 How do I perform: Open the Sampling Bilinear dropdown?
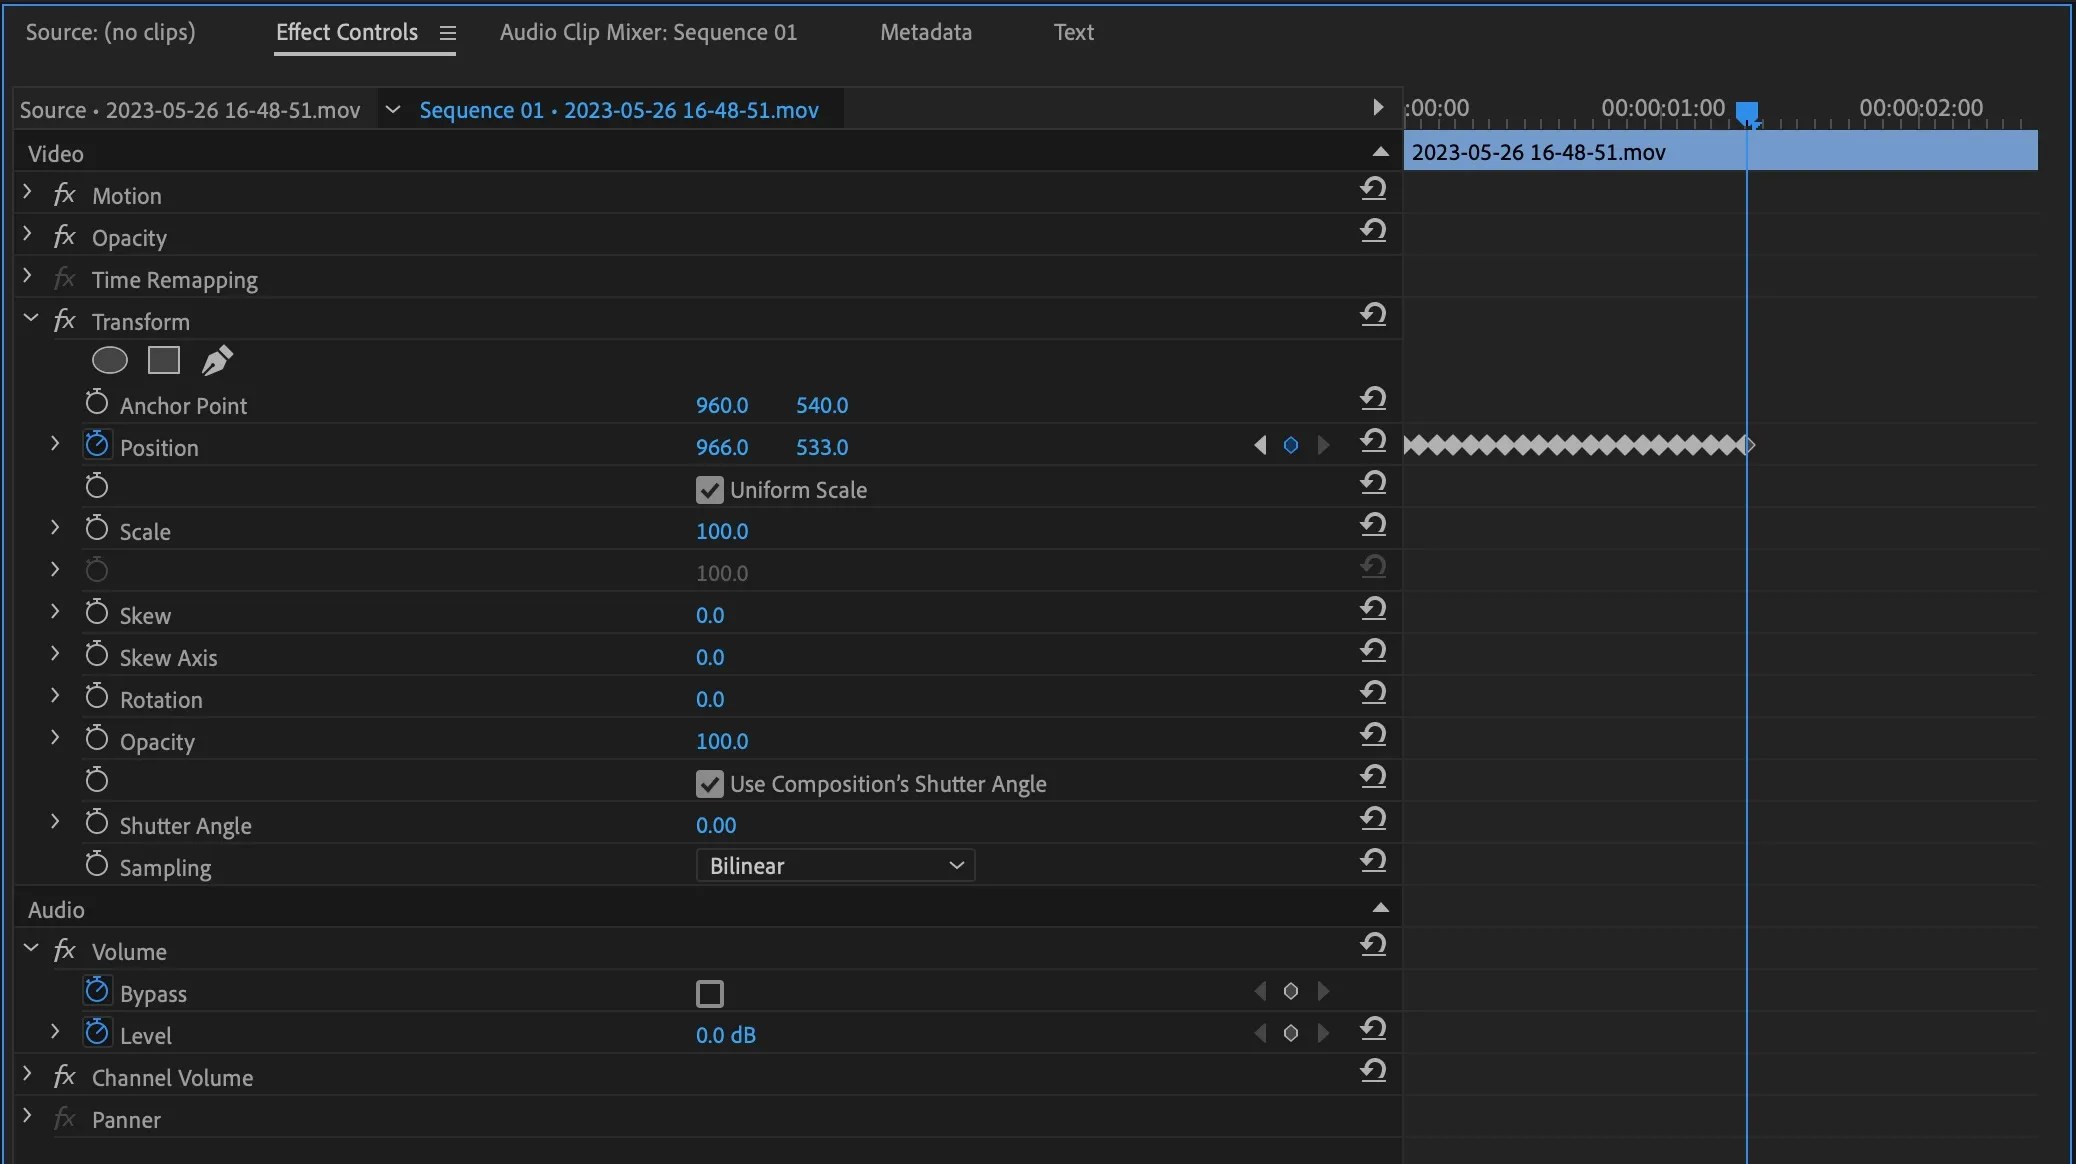[836, 865]
